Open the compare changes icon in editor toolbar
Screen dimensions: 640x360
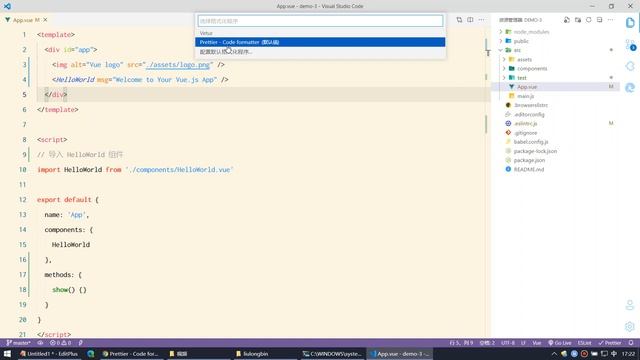pyautogui.click(x=459, y=20)
